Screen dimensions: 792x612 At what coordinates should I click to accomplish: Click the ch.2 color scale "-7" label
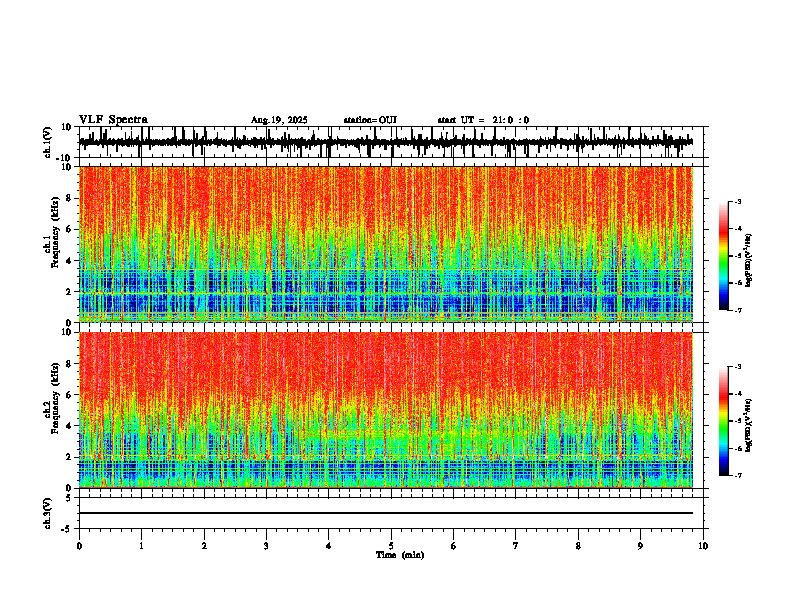(x=738, y=475)
